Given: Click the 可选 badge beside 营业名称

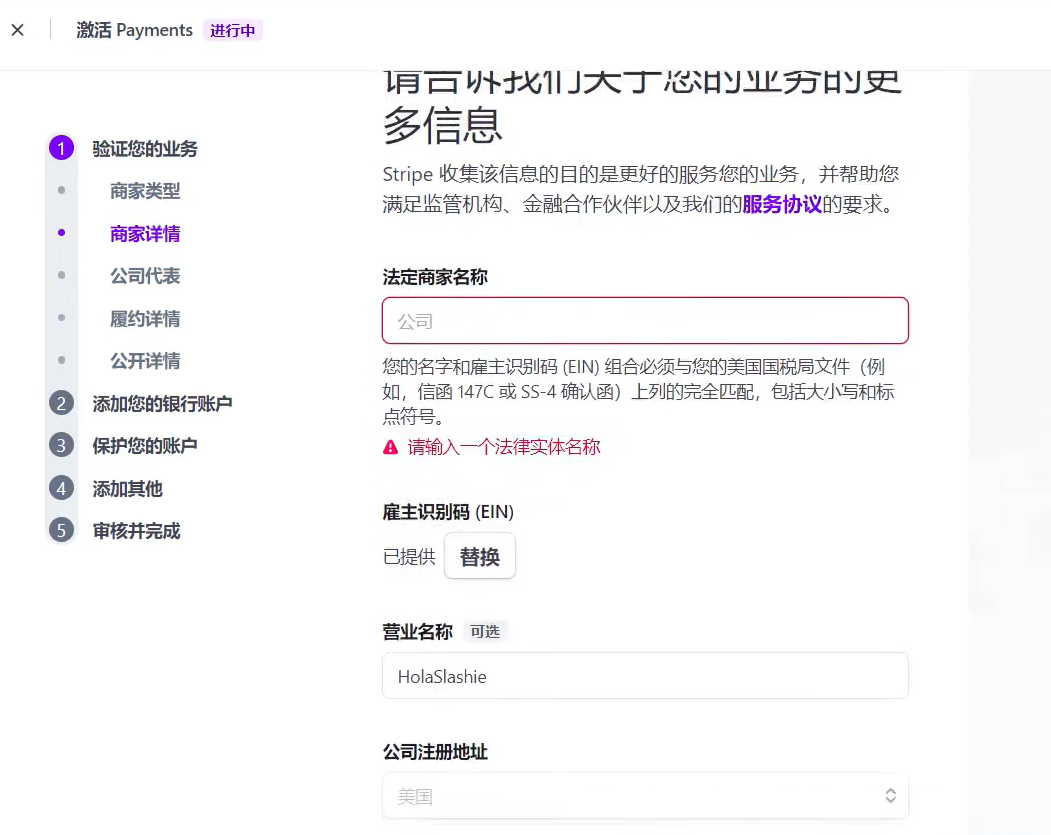Looking at the screenshot, I should (484, 631).
